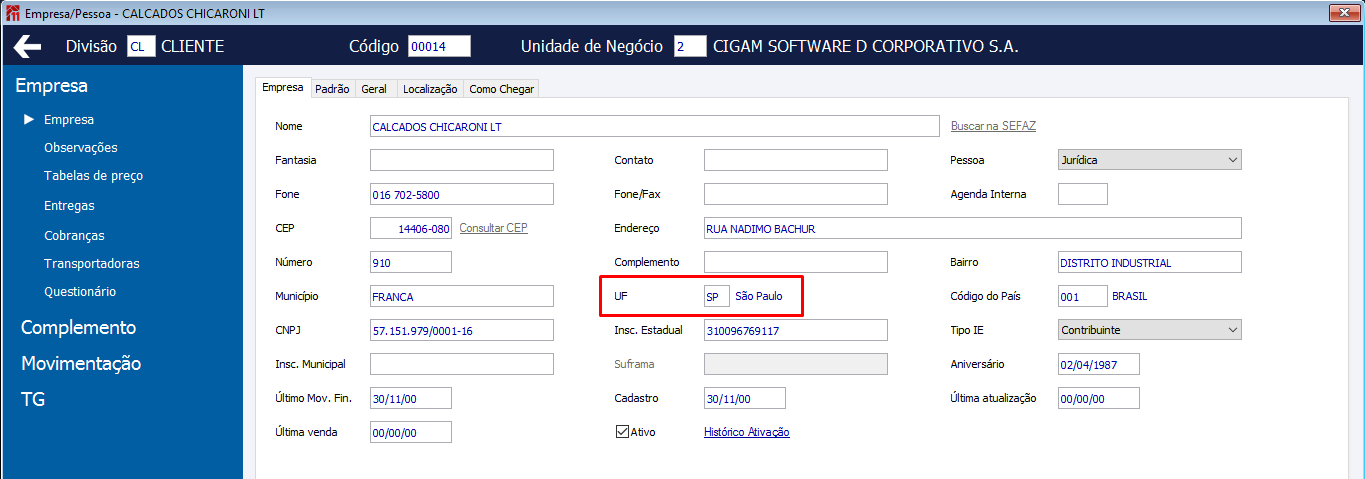Click the Agenda Interna input field

(1083, 194)
